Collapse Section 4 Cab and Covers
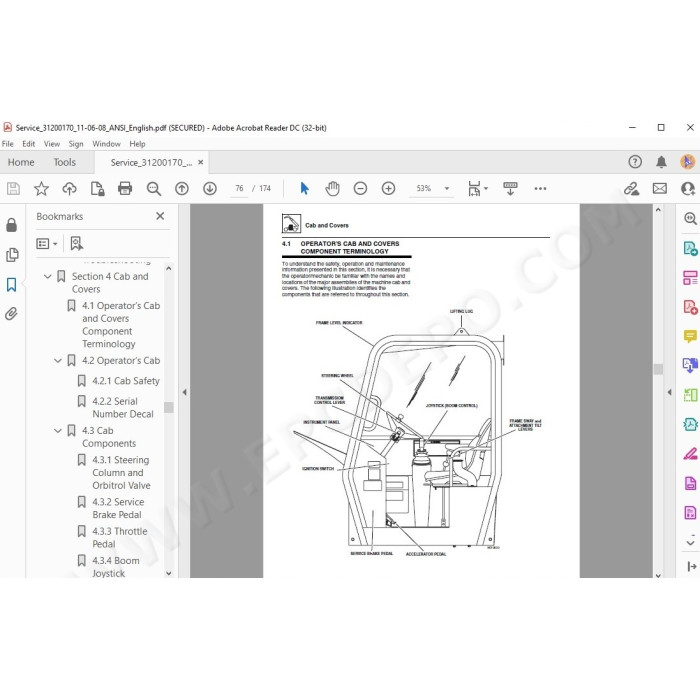The width and height of the screenshot is (700, 700). click(x=48, y=277)
